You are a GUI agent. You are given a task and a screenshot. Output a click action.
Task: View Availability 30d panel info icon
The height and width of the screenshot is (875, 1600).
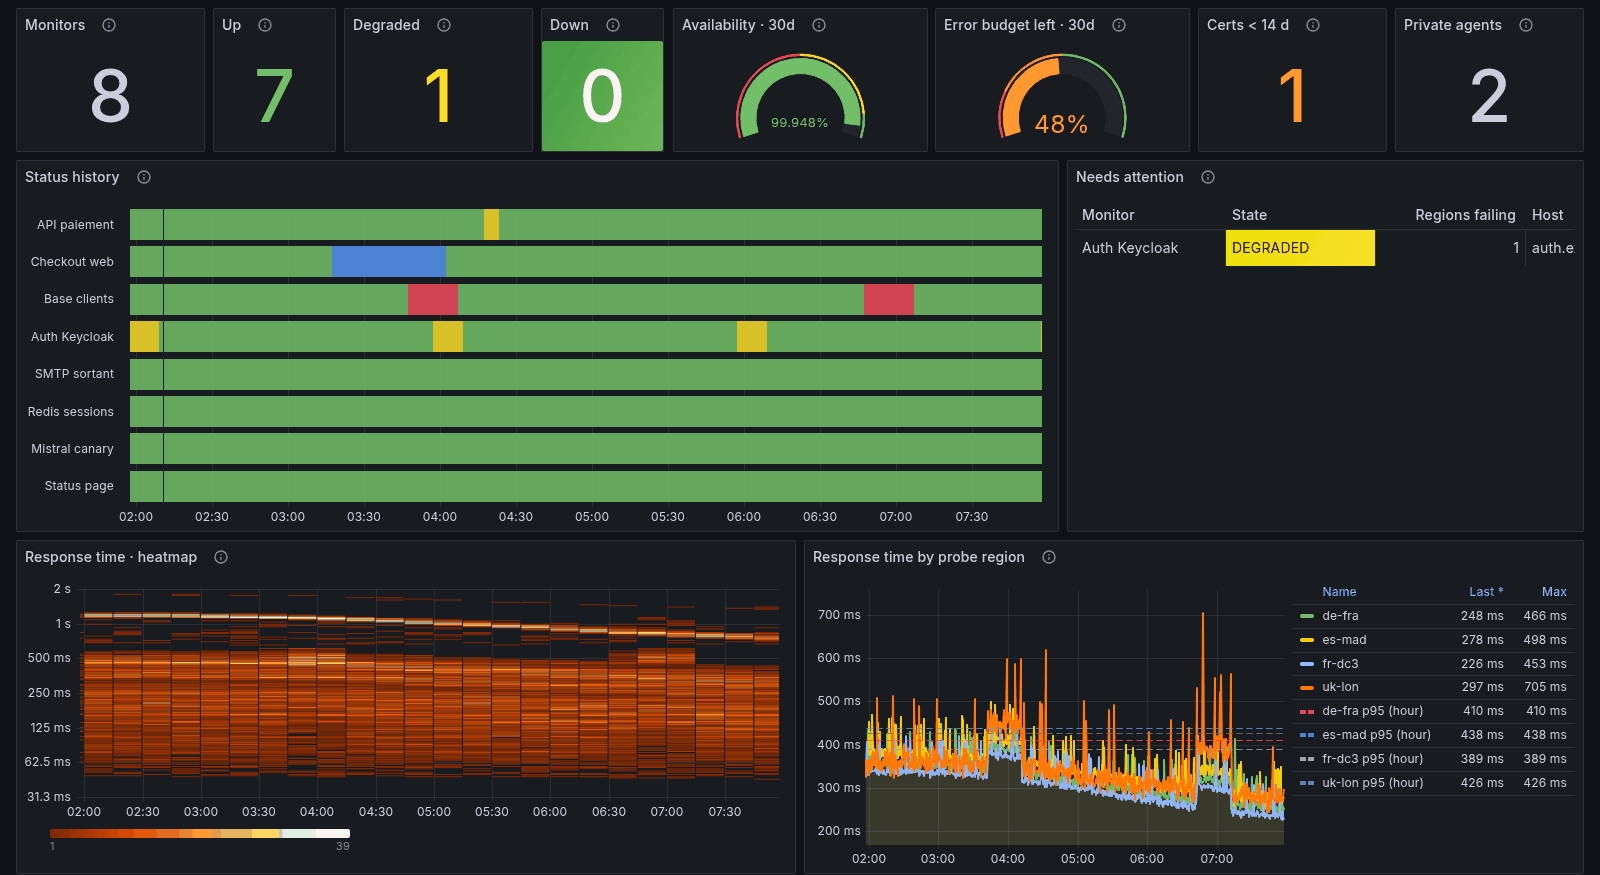tap(819, 25)
